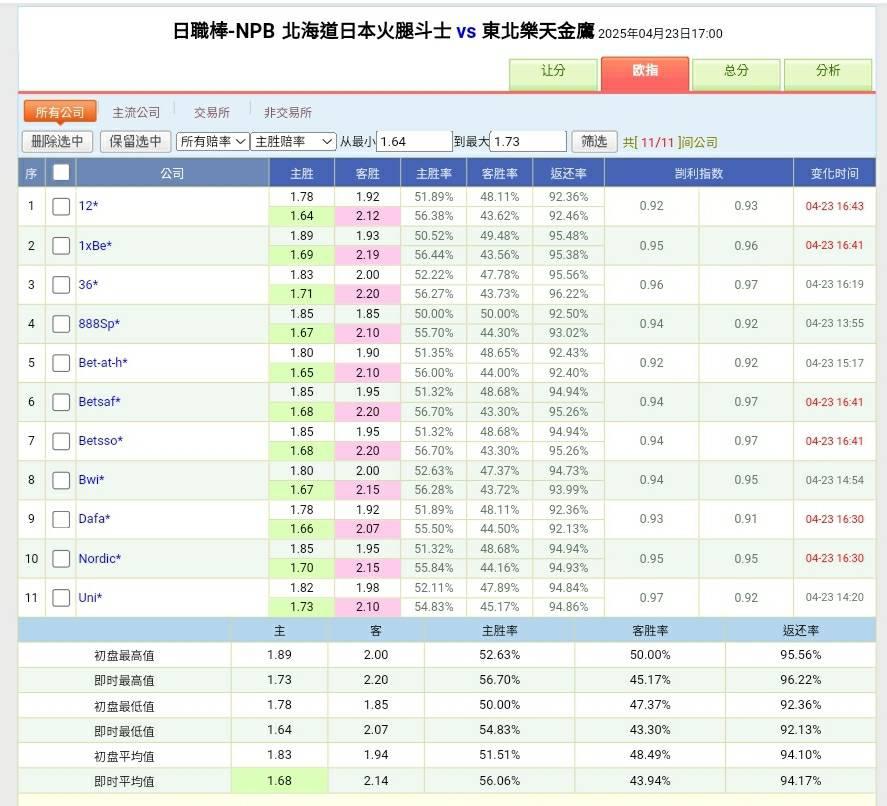Click the 客胜 column header
This screenshot has width=887, height=806.
coord(368,173)
